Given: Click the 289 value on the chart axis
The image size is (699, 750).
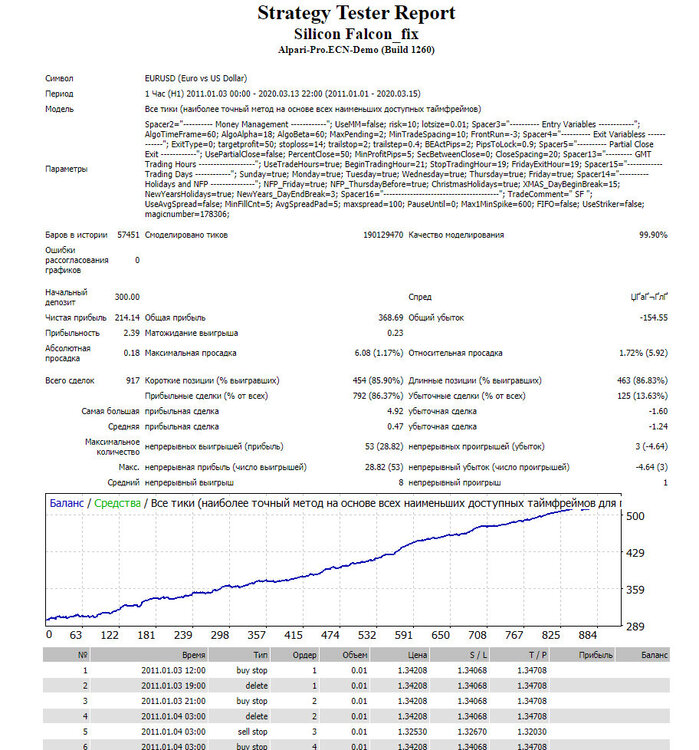Looking at the screenshot, I should [x=635, y=627].
